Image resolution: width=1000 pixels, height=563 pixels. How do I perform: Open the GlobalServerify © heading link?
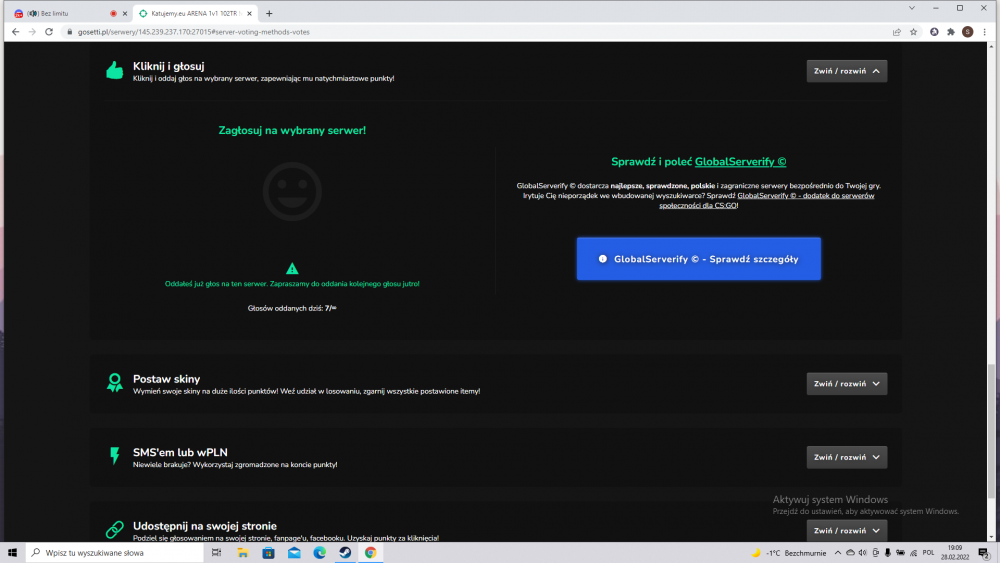tap(740, 162)
